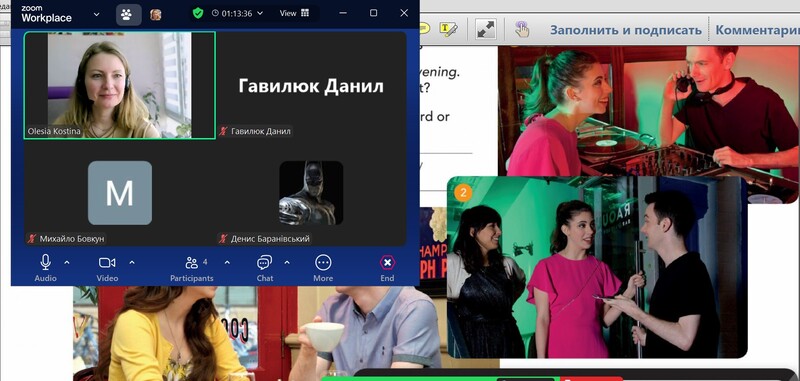Open the View layout menu
This screenshot has height=381, width=800.
[294, 14]
